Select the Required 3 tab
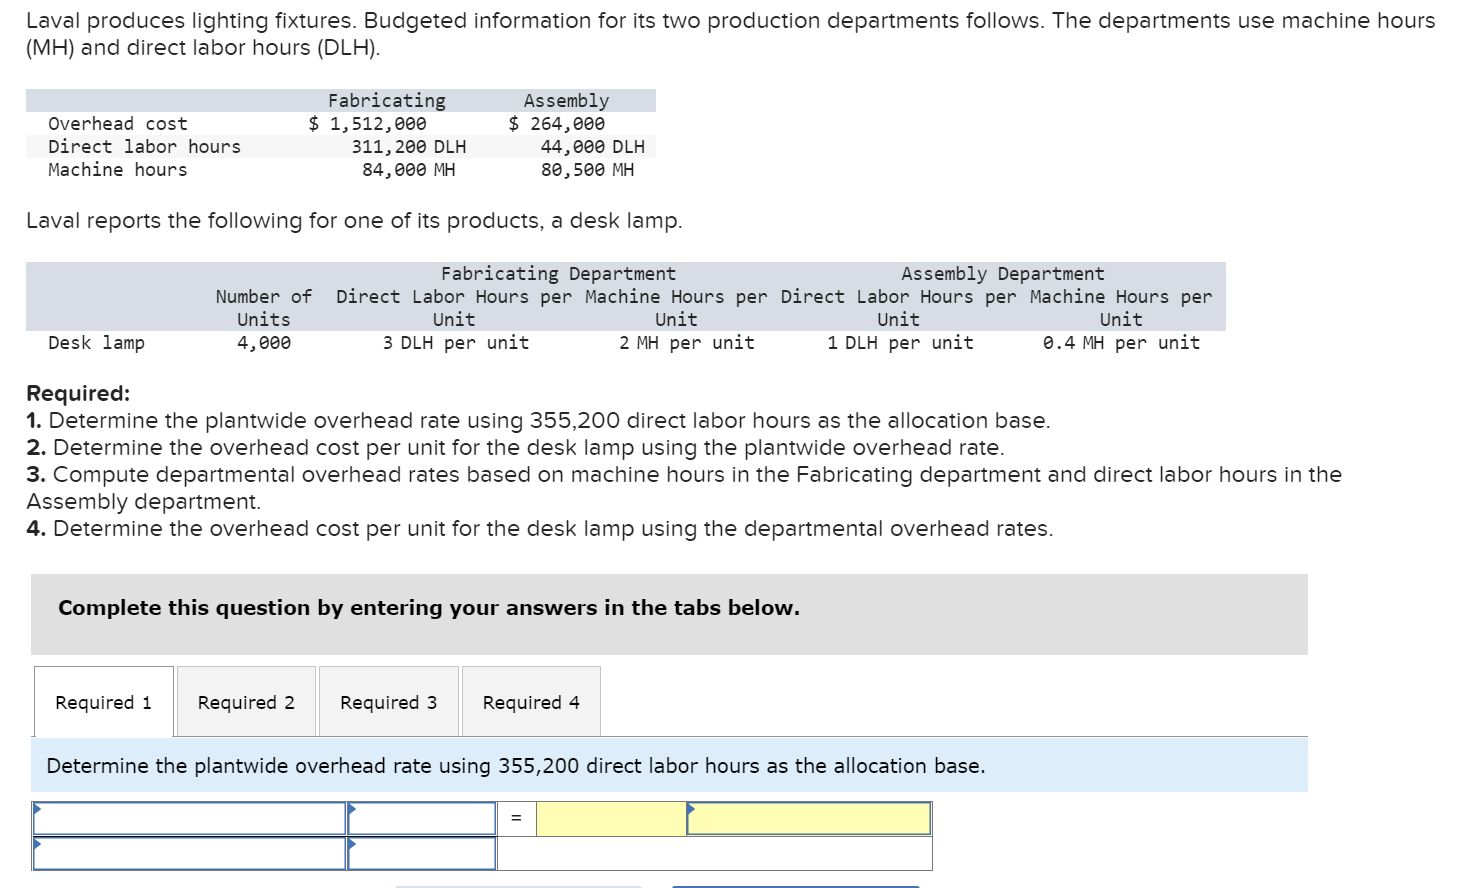The image size is (1462, 888). pos(389,702)
